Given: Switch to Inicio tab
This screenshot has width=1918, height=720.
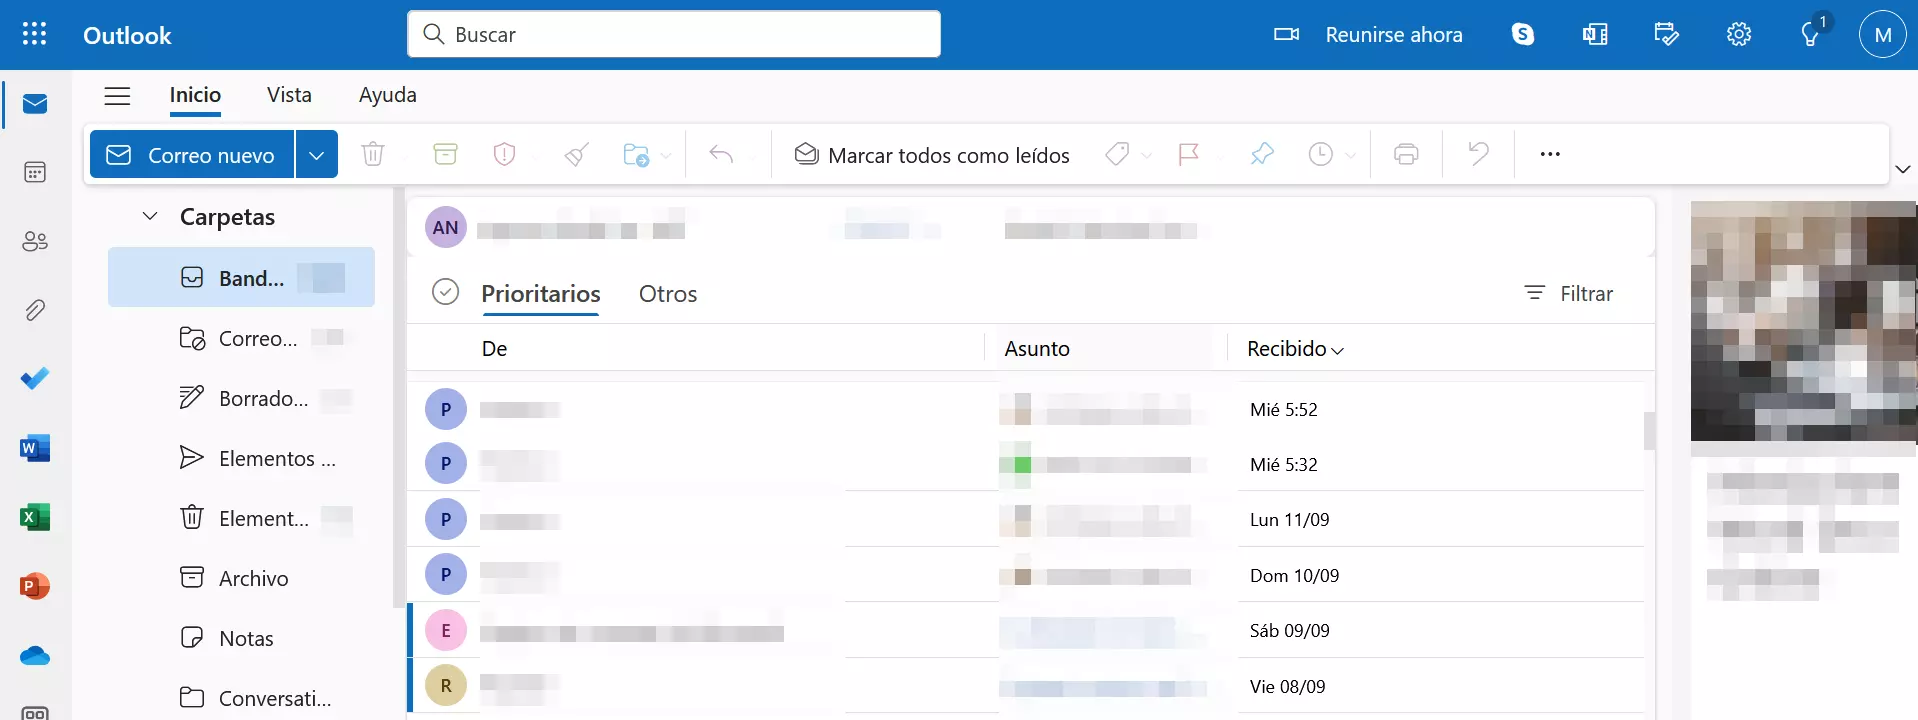Looking at the screenshot, I should click(195, 95).
